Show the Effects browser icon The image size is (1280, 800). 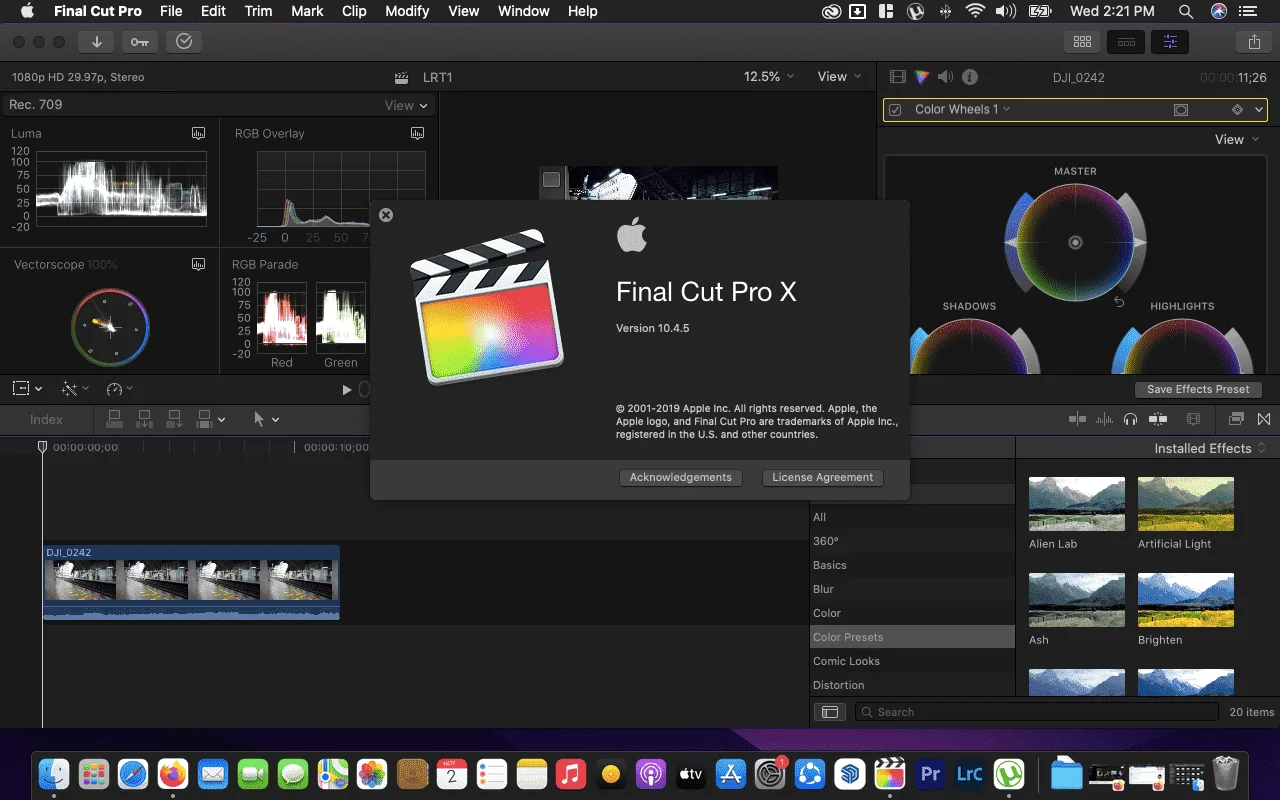1236,420
